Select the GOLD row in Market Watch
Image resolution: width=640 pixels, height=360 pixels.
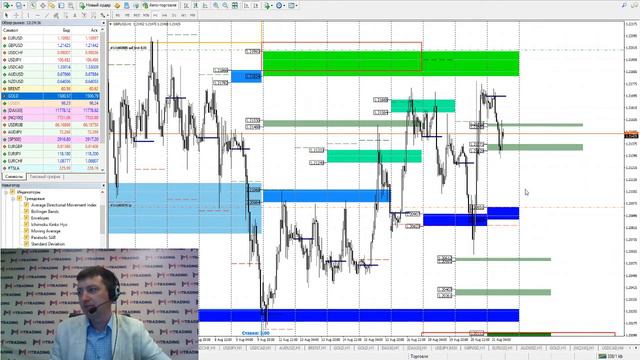pos(51,96)
